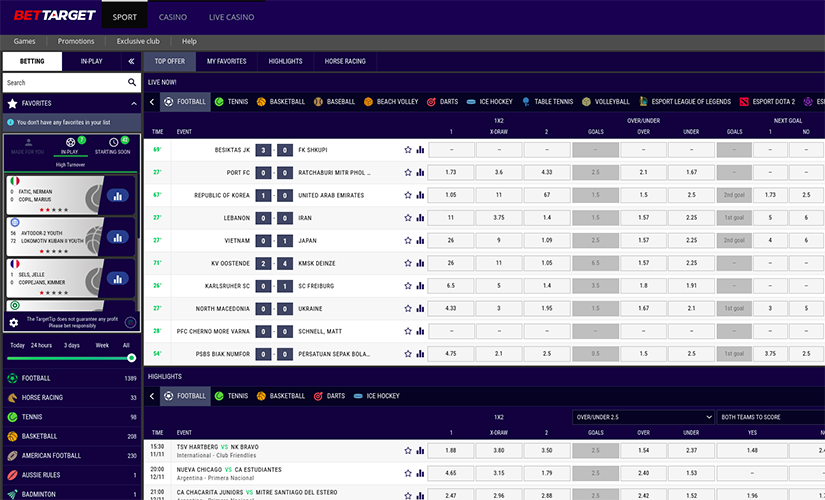Open stats chart for Port FC match
Image resolution: width=825 pixels, height=500 pixels.
pos(420,173)
